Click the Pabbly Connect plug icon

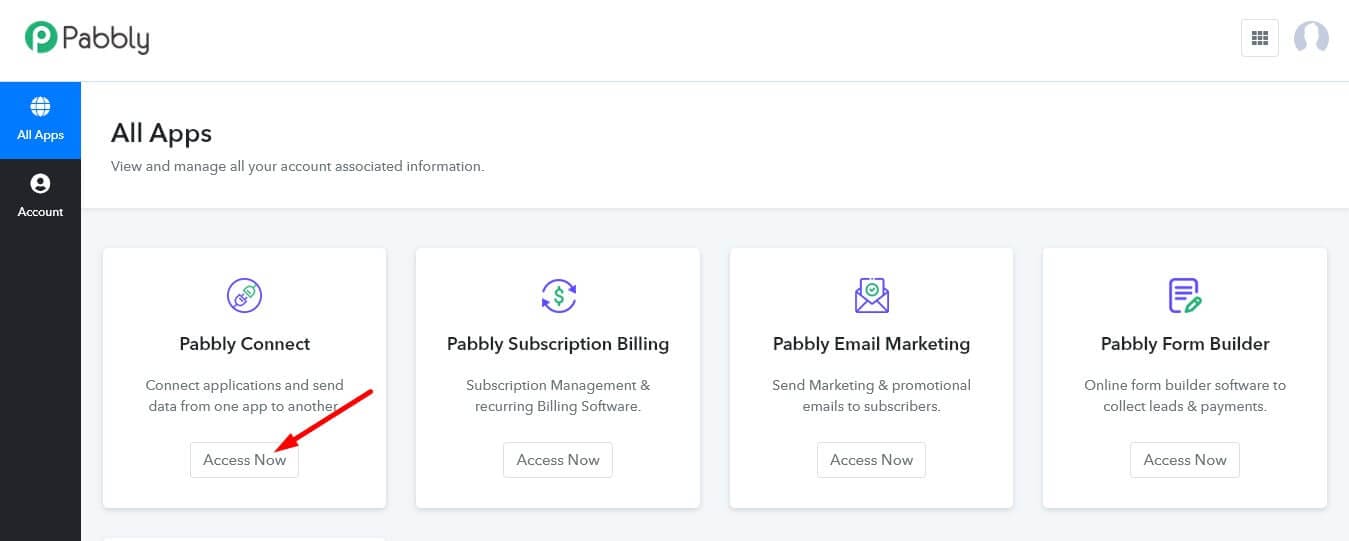[244, 295]
